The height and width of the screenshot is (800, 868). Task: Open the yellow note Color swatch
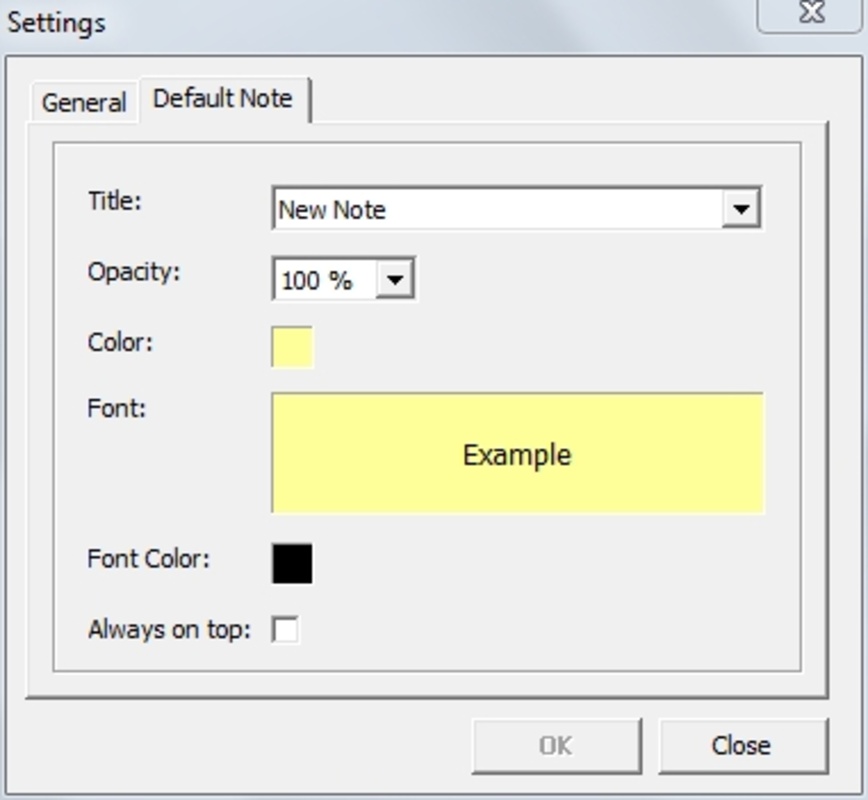tap(293, 347)
